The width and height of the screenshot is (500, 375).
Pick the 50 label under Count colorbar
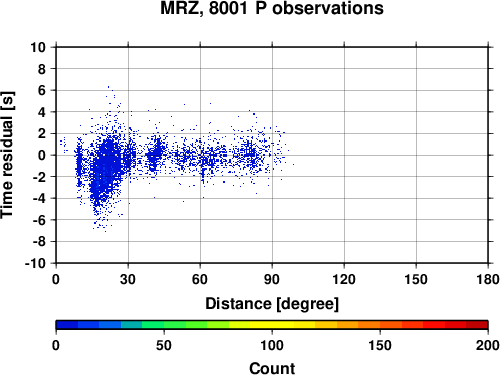[164, 345]
